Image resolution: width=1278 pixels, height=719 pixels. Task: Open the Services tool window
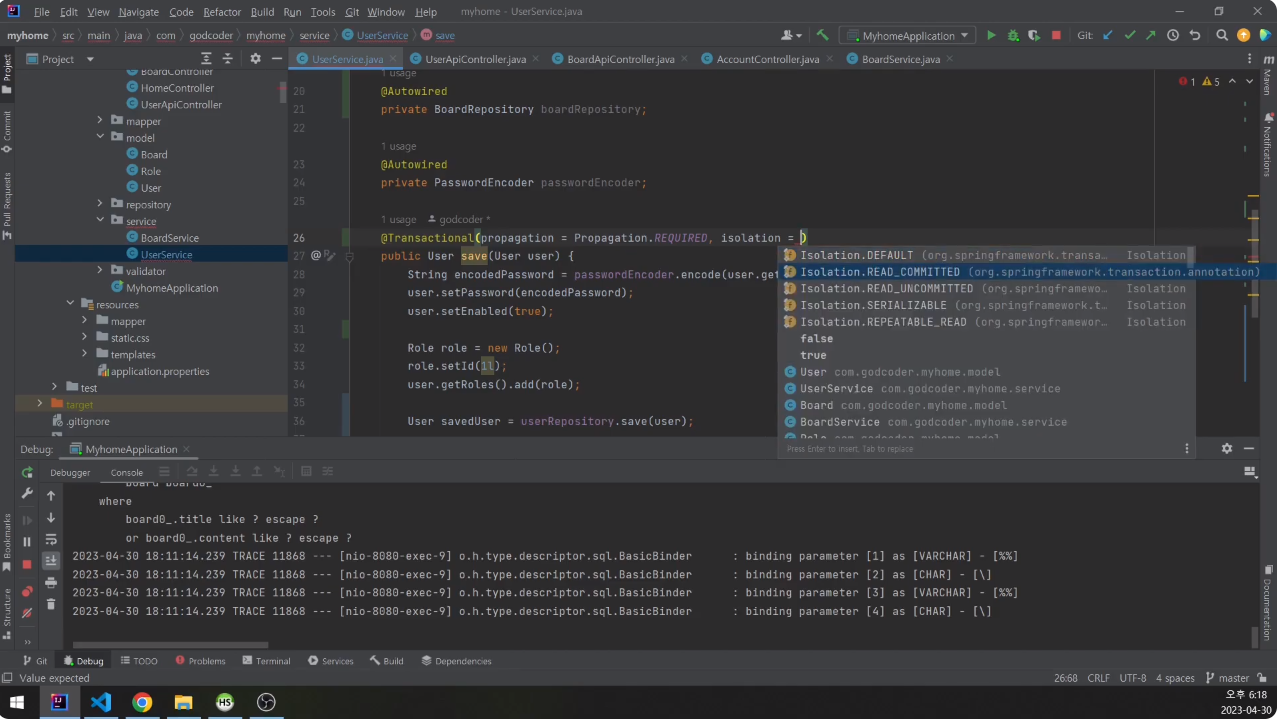(330, 661)
